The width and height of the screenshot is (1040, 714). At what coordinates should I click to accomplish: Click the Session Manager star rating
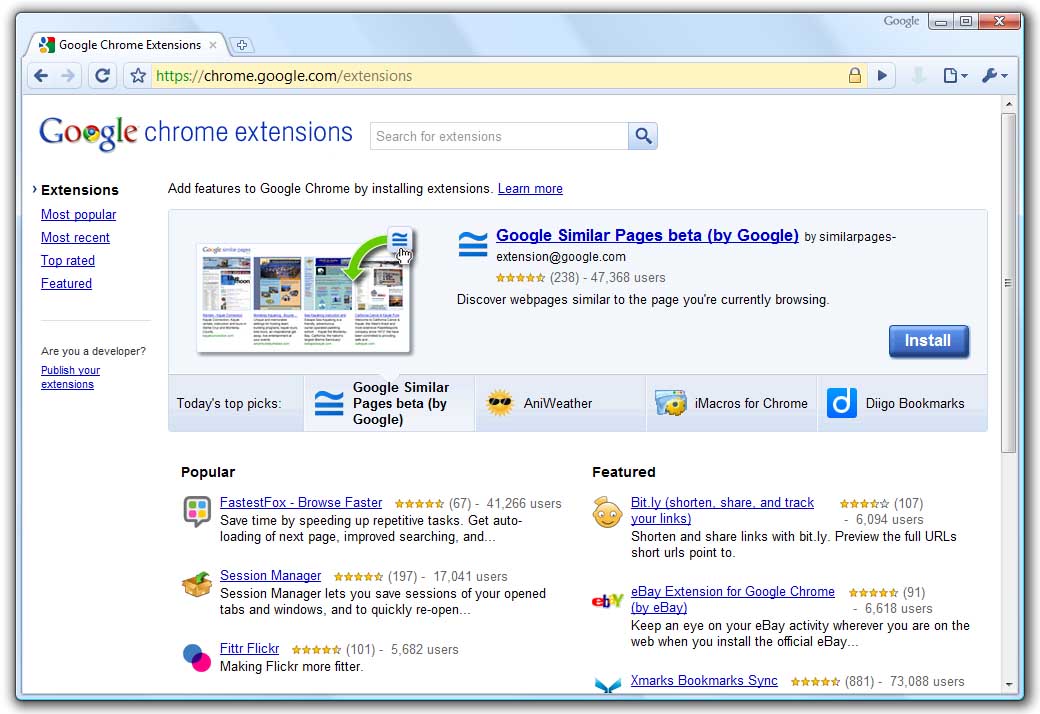(358, 577)
